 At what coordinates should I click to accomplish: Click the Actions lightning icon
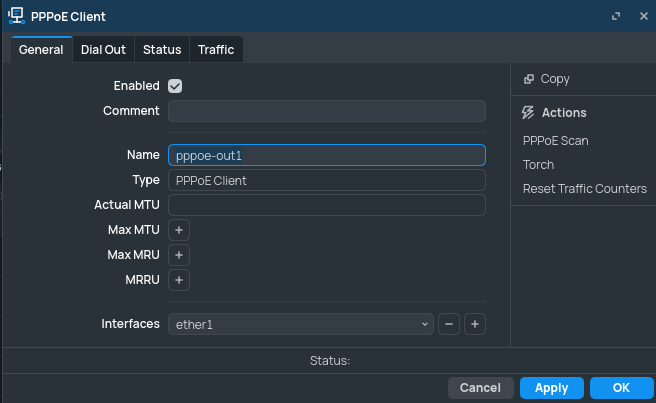coord(528,113)
